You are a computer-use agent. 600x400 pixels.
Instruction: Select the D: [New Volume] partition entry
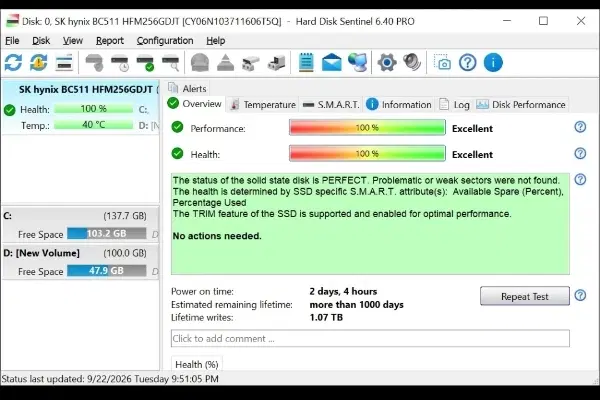click(x=81, y=262)
